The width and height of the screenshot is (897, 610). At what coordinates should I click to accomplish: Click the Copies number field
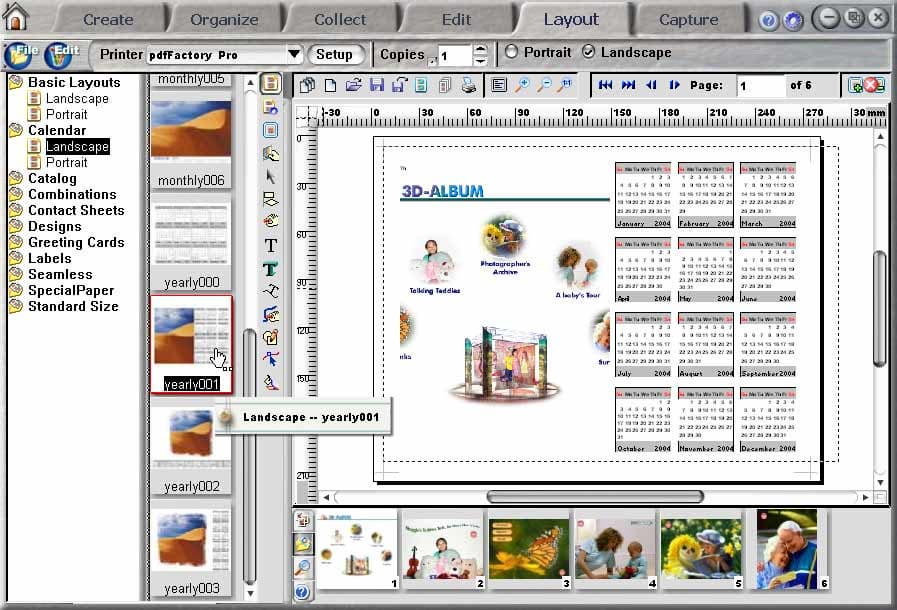point(455,56)
